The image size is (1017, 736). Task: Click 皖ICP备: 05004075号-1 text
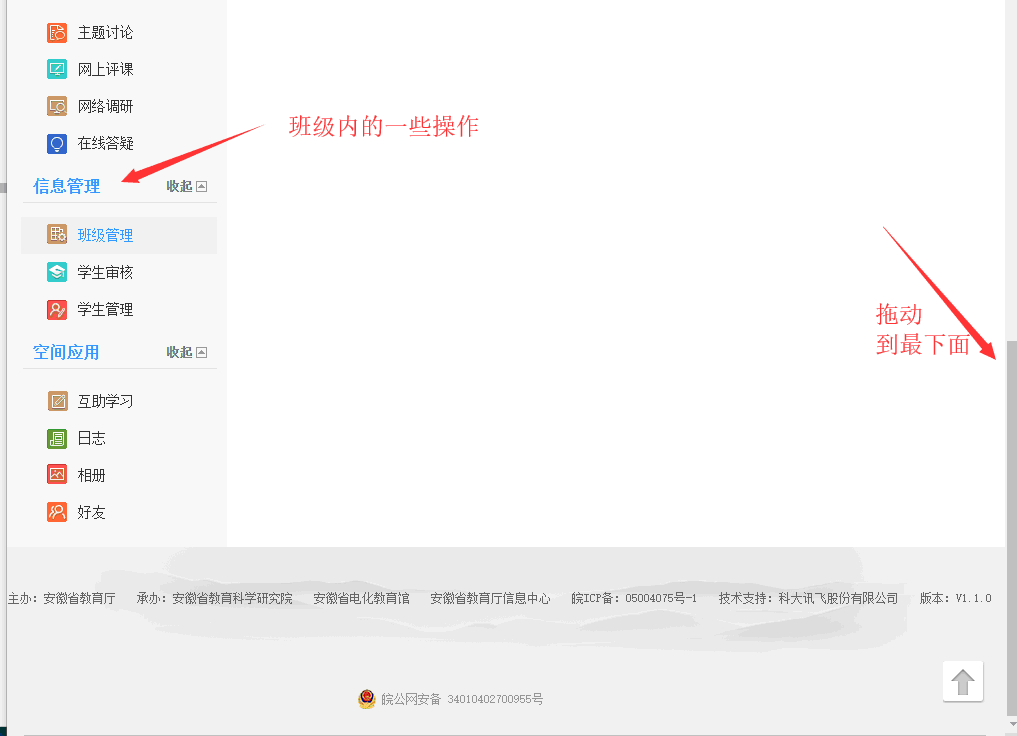pos(634,598)
